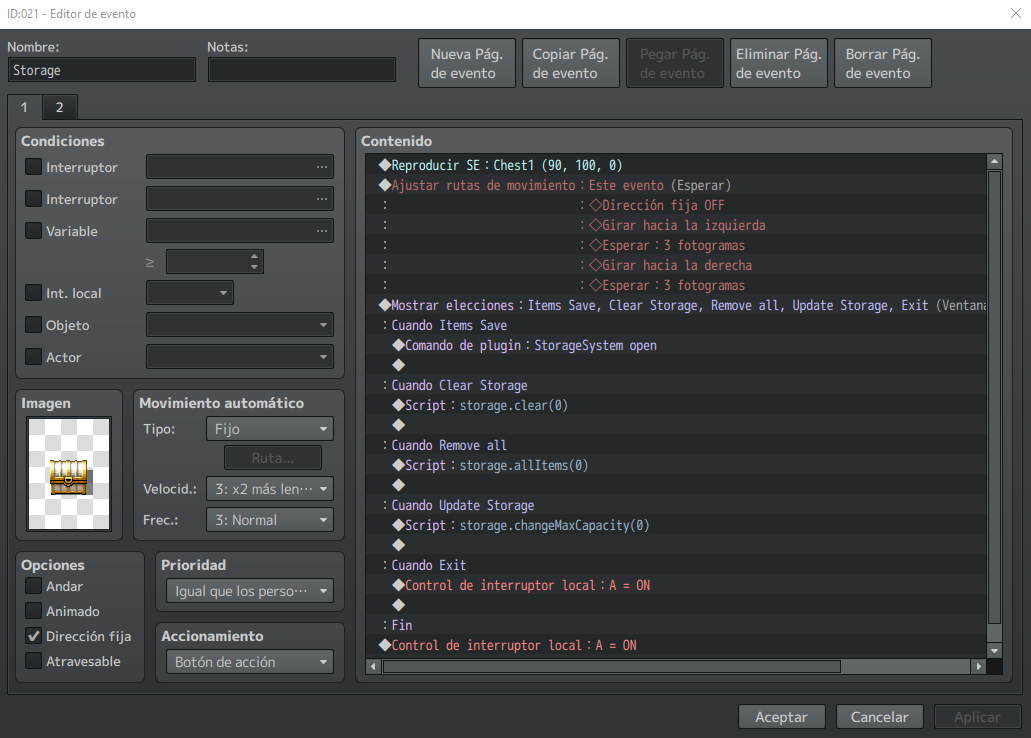
Task: Open the Tipo movement dropdown
Action: 270,429
